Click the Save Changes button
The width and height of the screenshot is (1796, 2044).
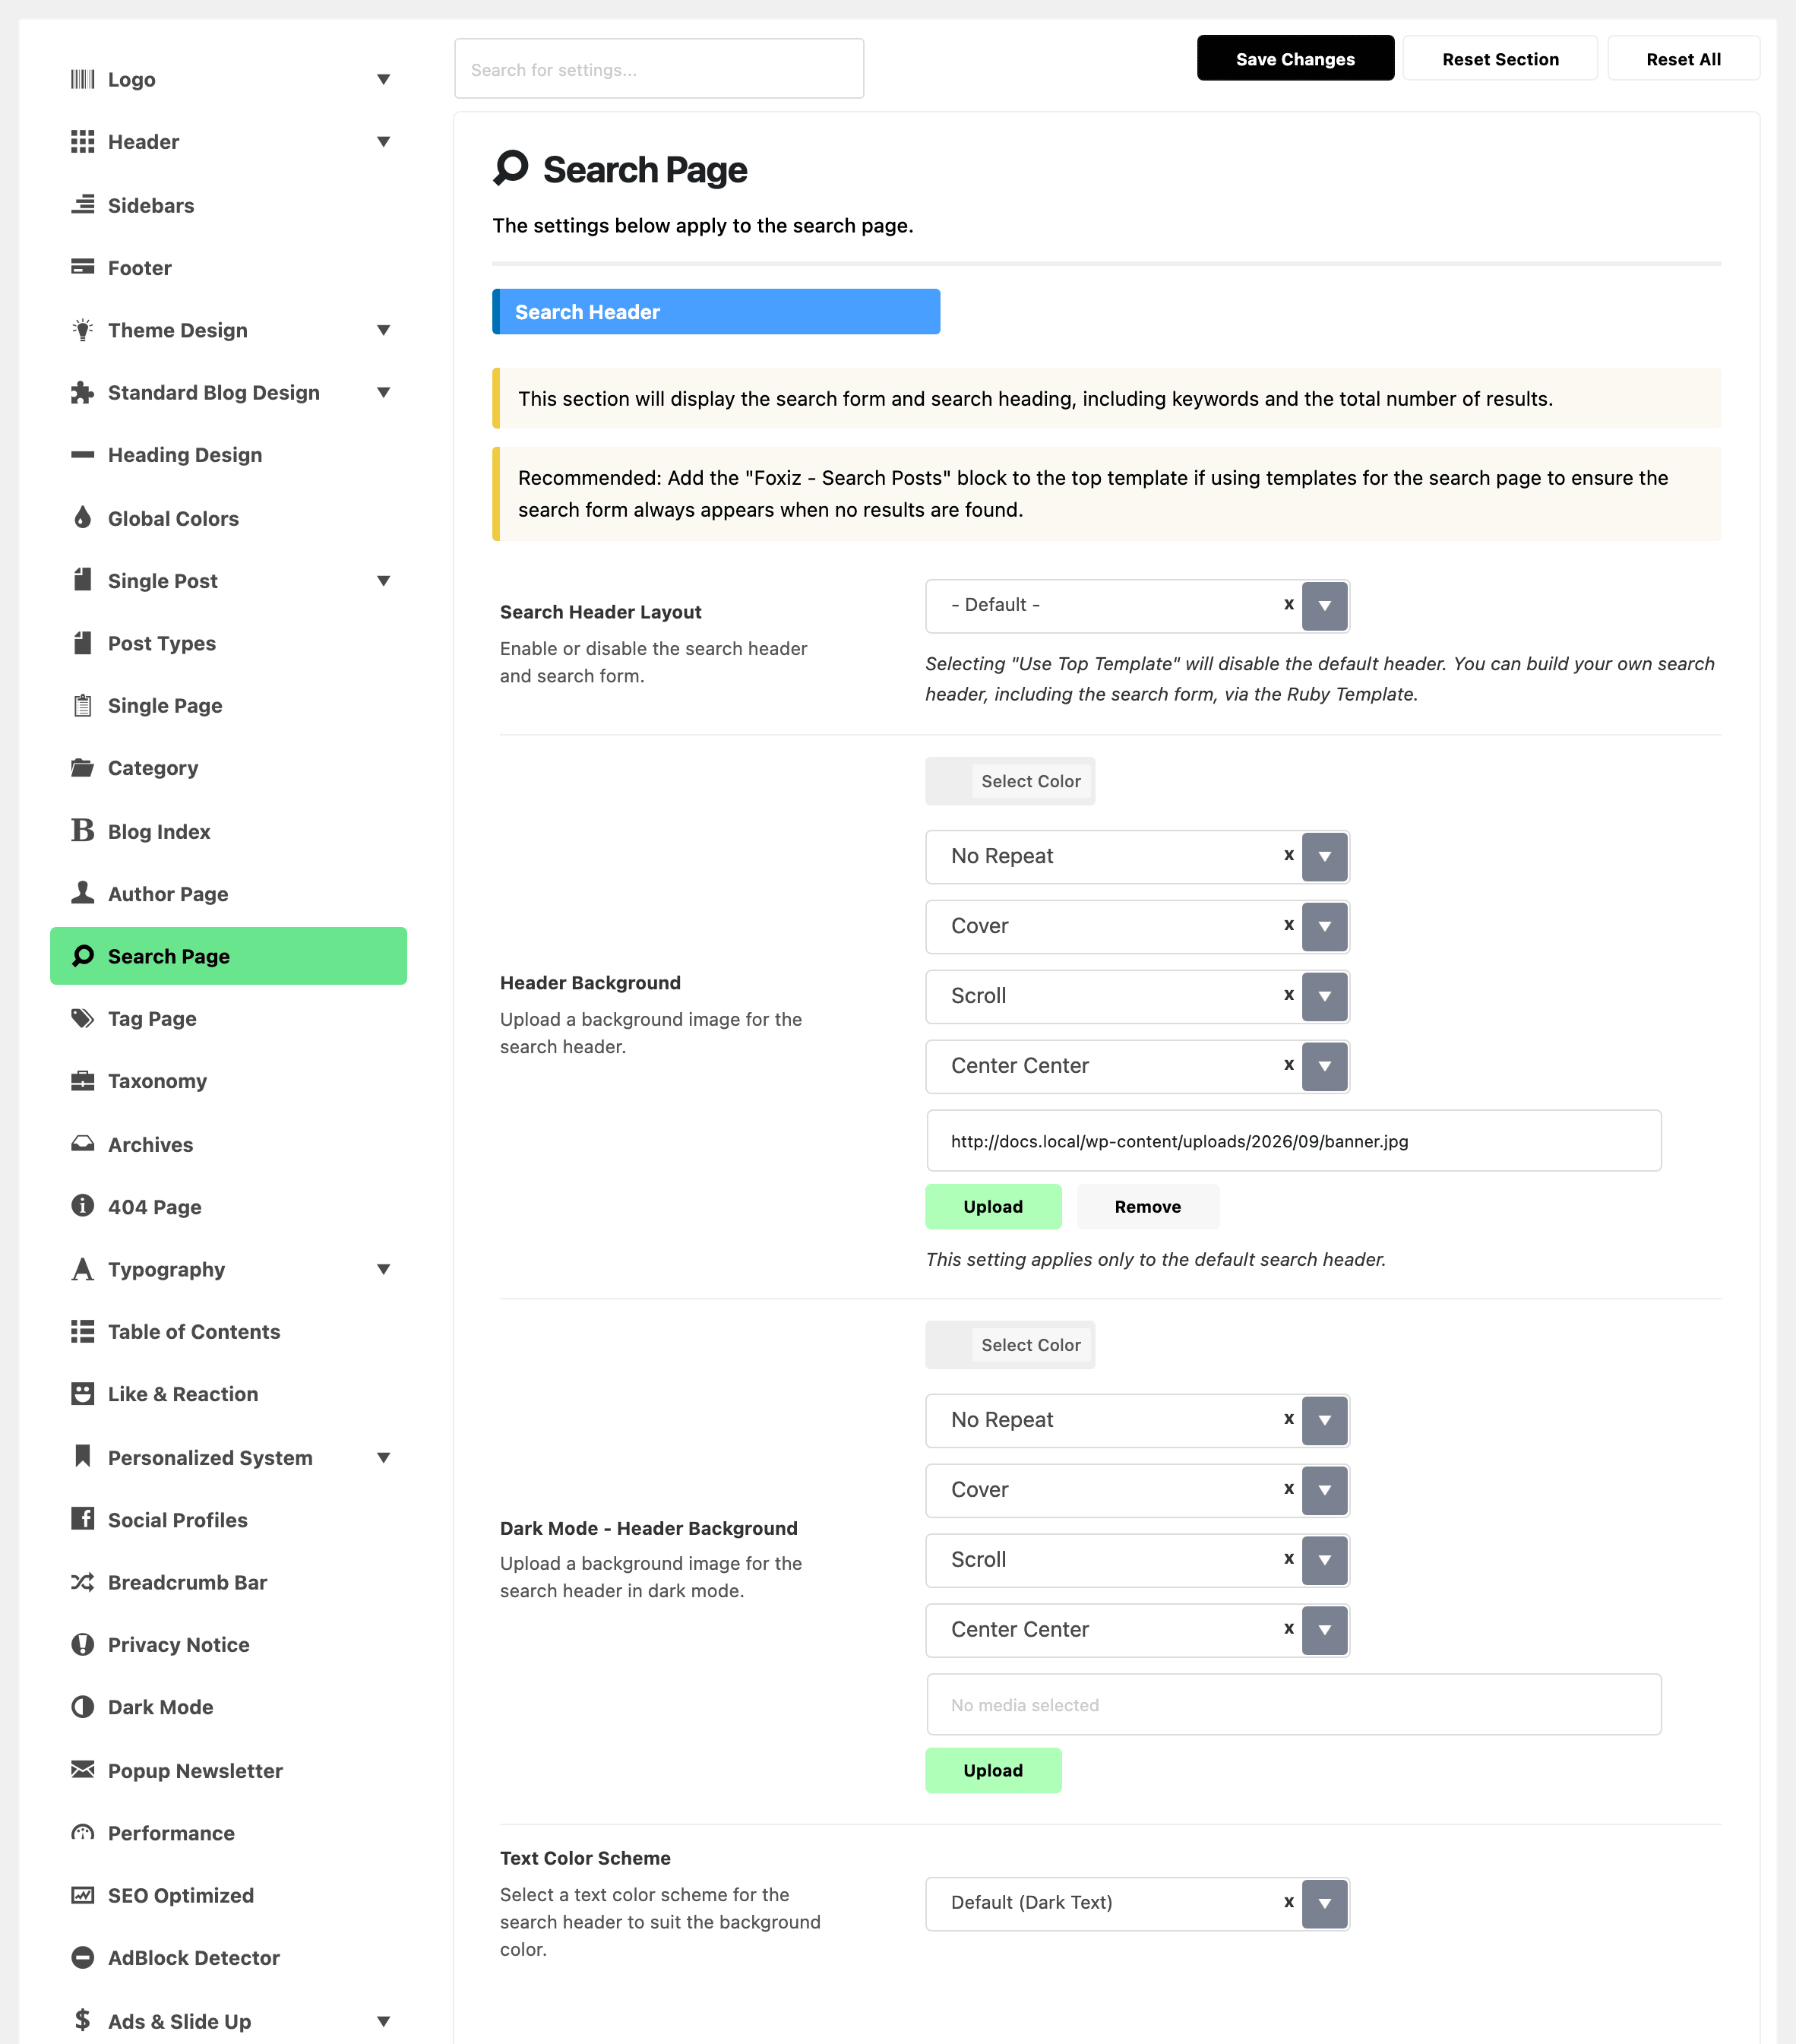coord(1295,59)
